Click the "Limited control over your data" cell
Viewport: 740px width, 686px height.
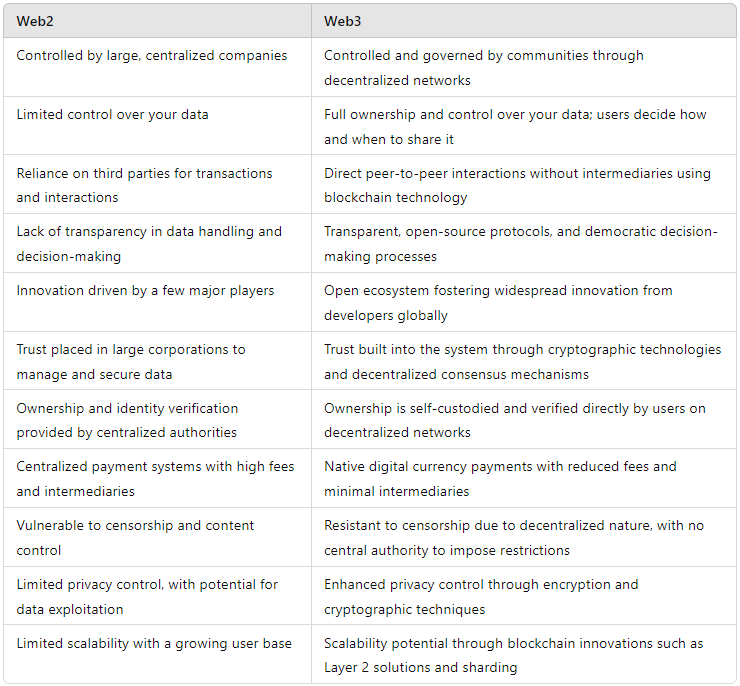coord(112,114)
